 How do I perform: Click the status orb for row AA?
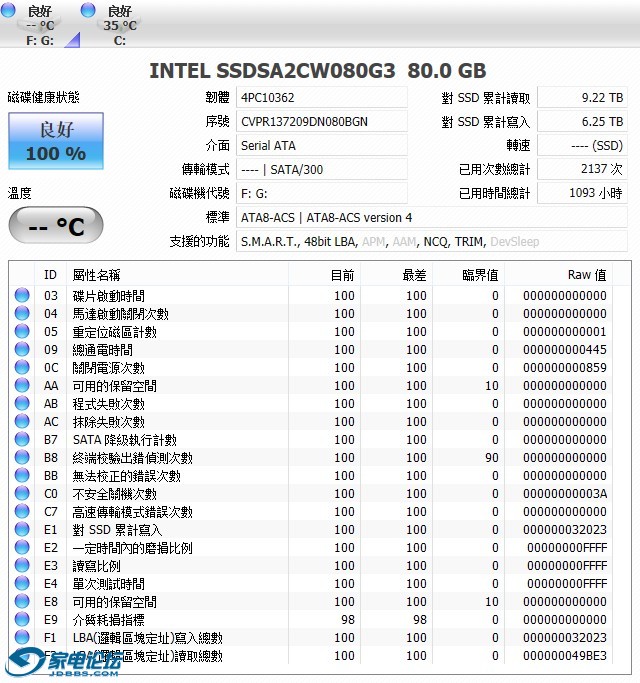[x=22, y=386]
